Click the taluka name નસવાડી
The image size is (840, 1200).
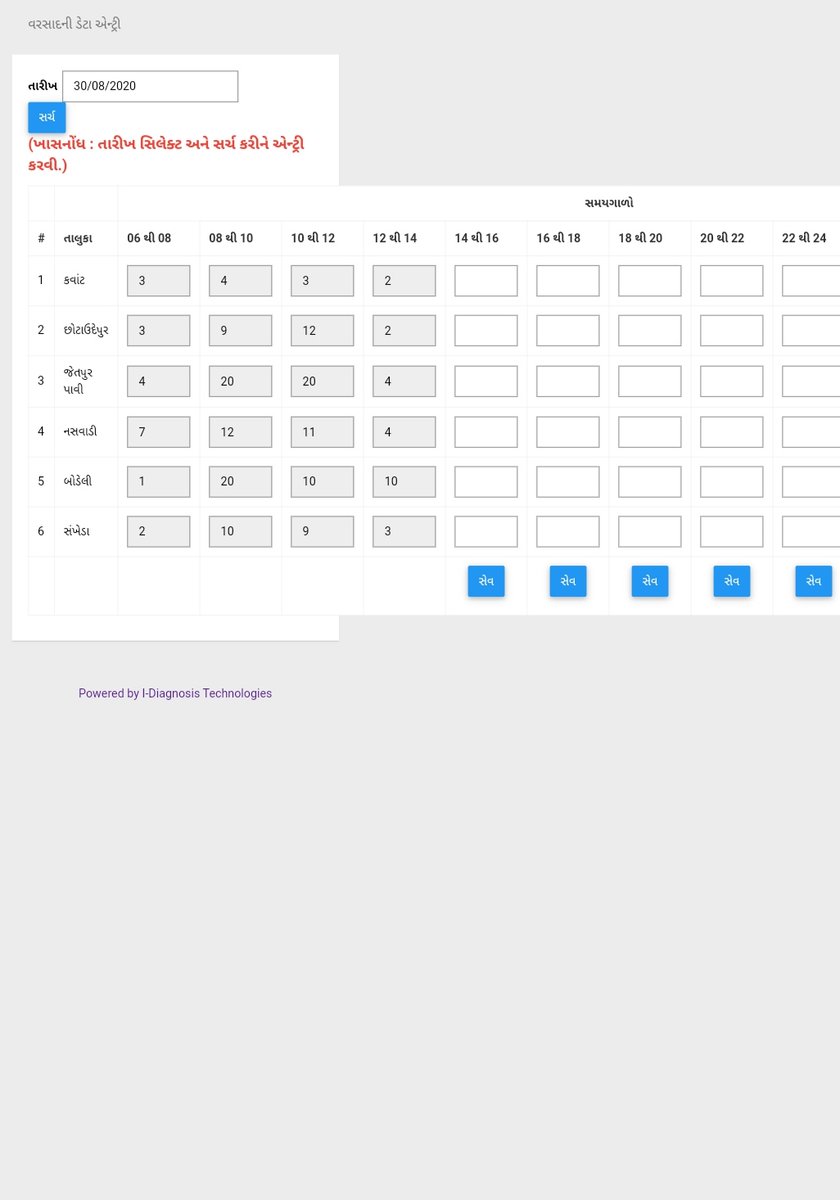(80, 431)
